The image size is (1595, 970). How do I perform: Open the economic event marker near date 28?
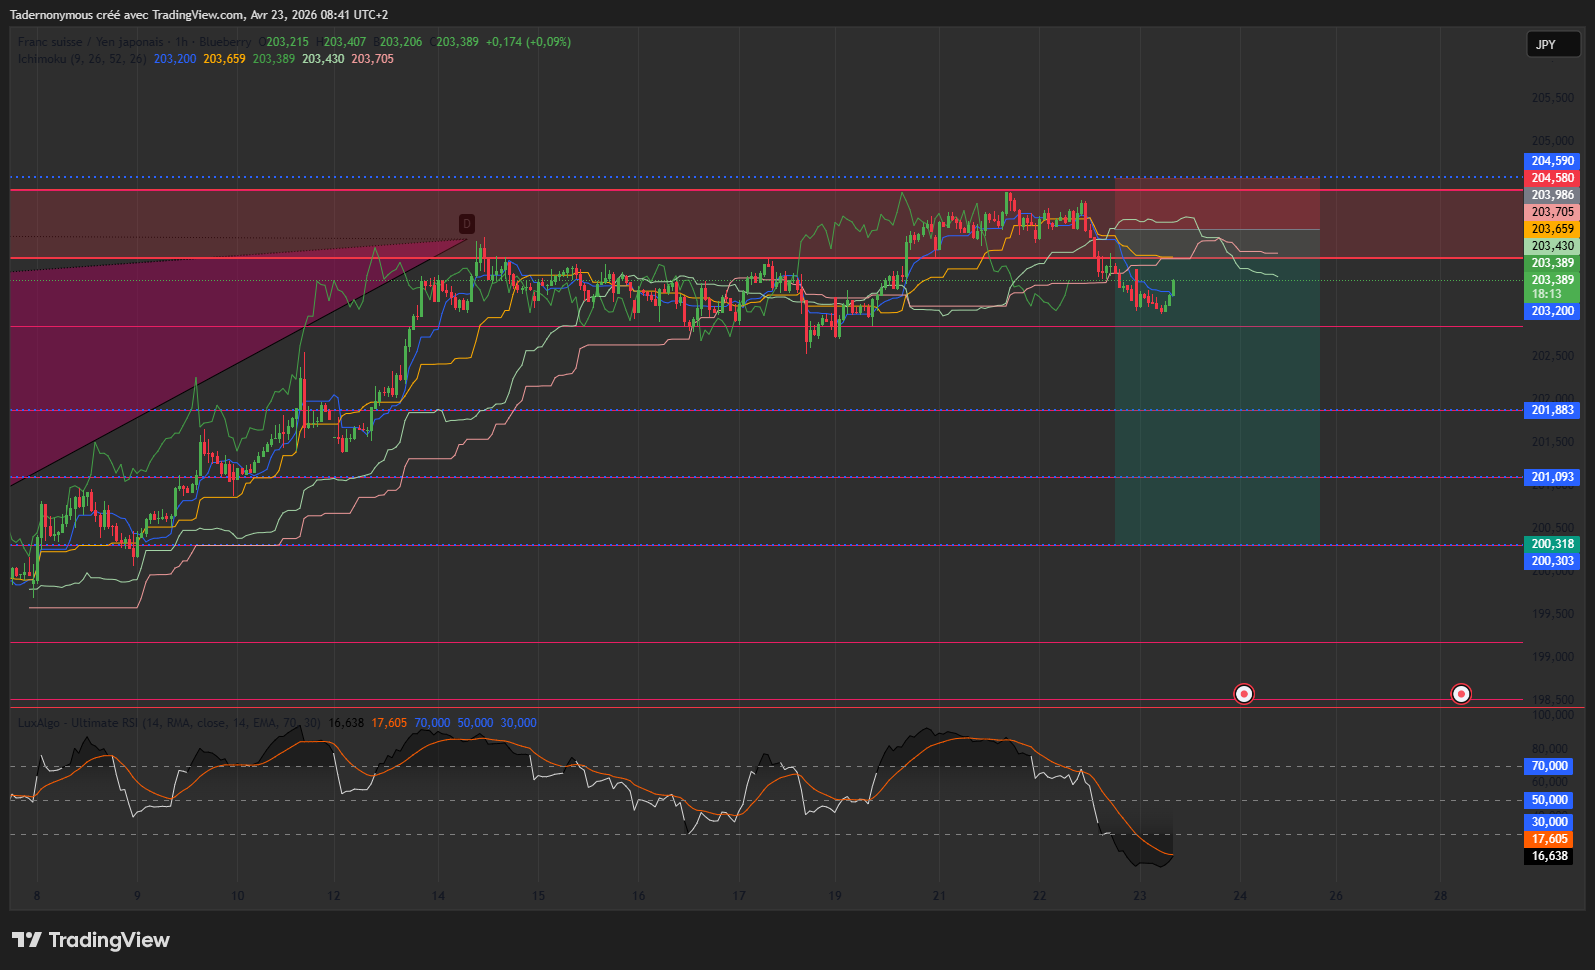coord(1461,693)
